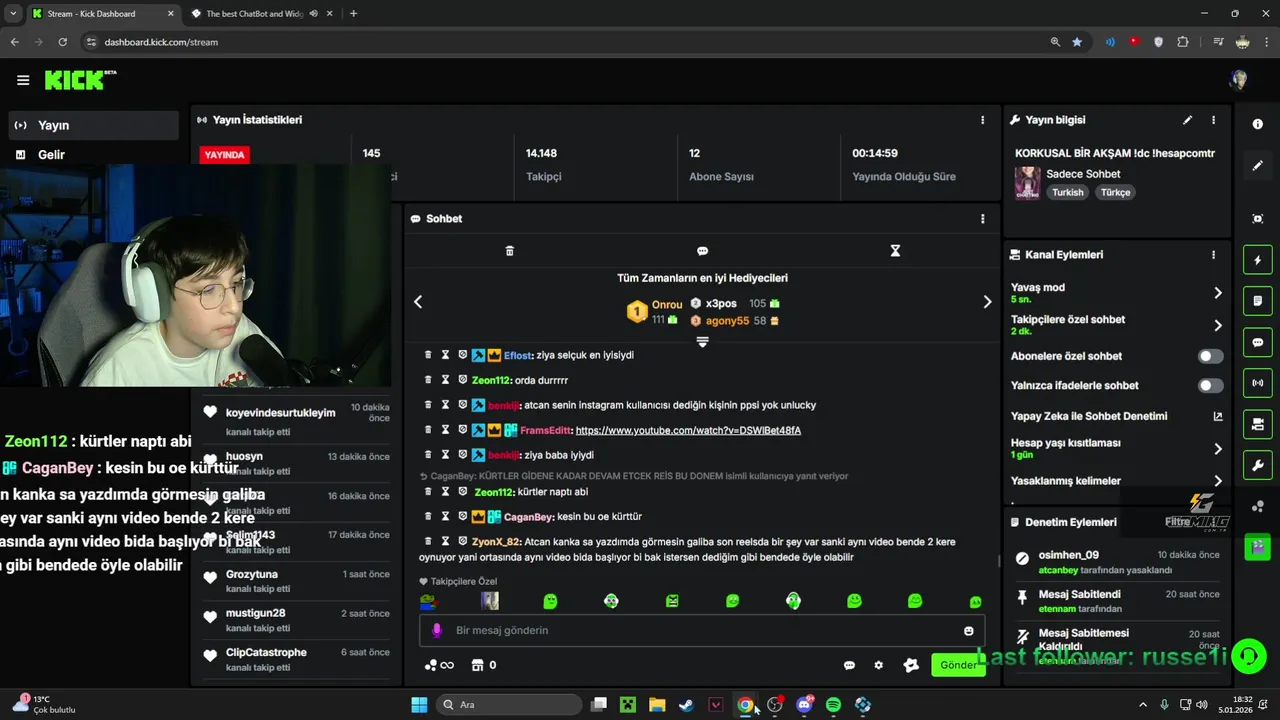Select the speech bubble icon below message box
Image resolution: width=1280 pixels, height=720 pixels.
tap(849, 665)
